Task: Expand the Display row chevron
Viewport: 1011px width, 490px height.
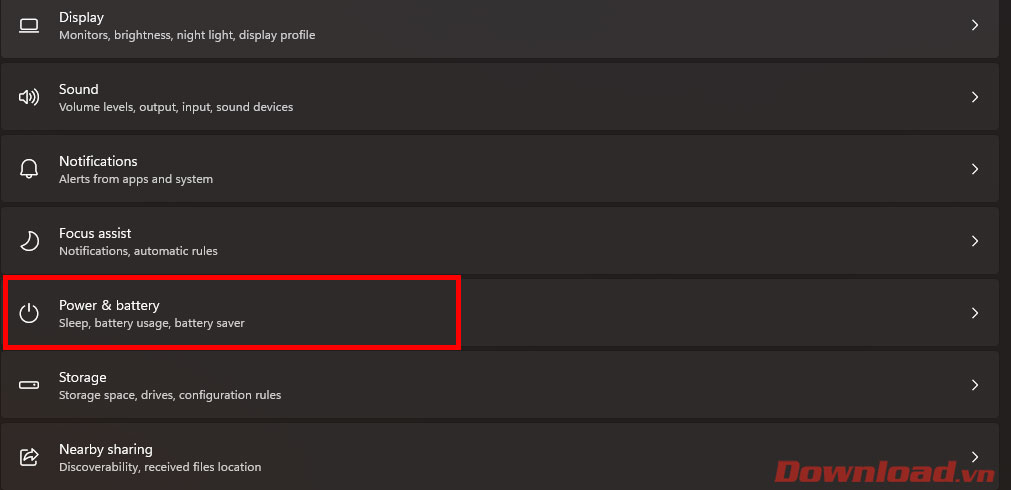Action: pos(975,25)
